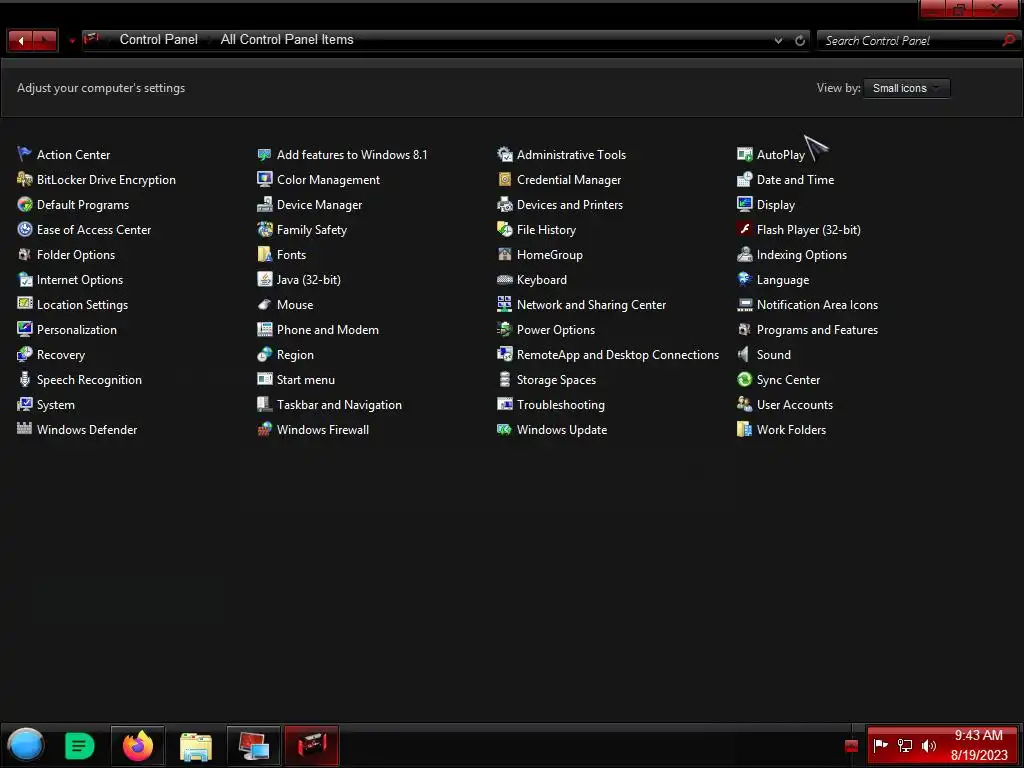Open Storage Spaces link
The image size is (1024, 768).
tap(556, 379)
